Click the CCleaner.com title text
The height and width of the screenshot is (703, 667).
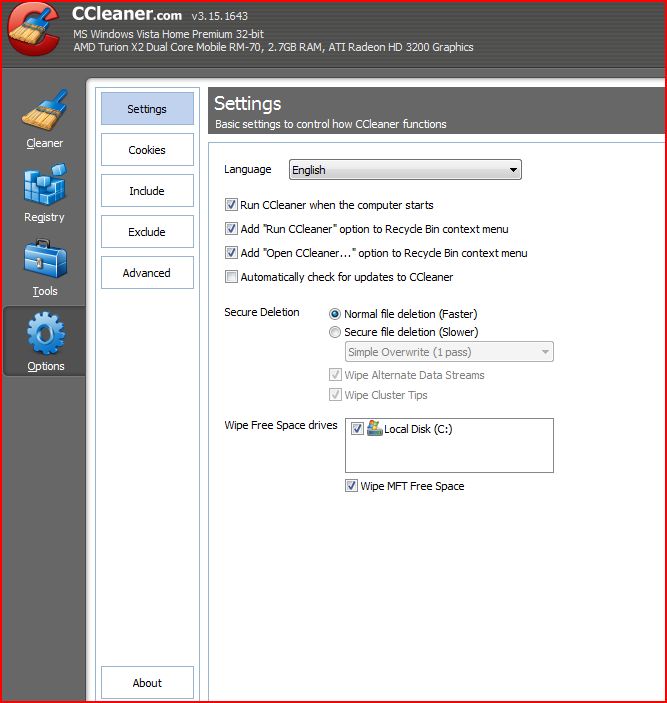pos(127,14)
